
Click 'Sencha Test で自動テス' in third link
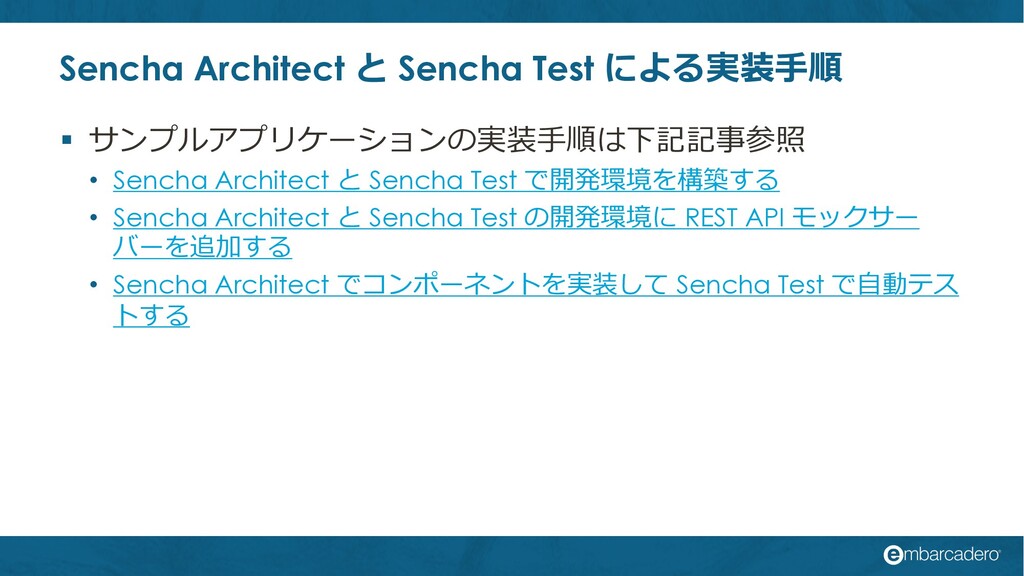pyautogui.click(x=817, y=285)
